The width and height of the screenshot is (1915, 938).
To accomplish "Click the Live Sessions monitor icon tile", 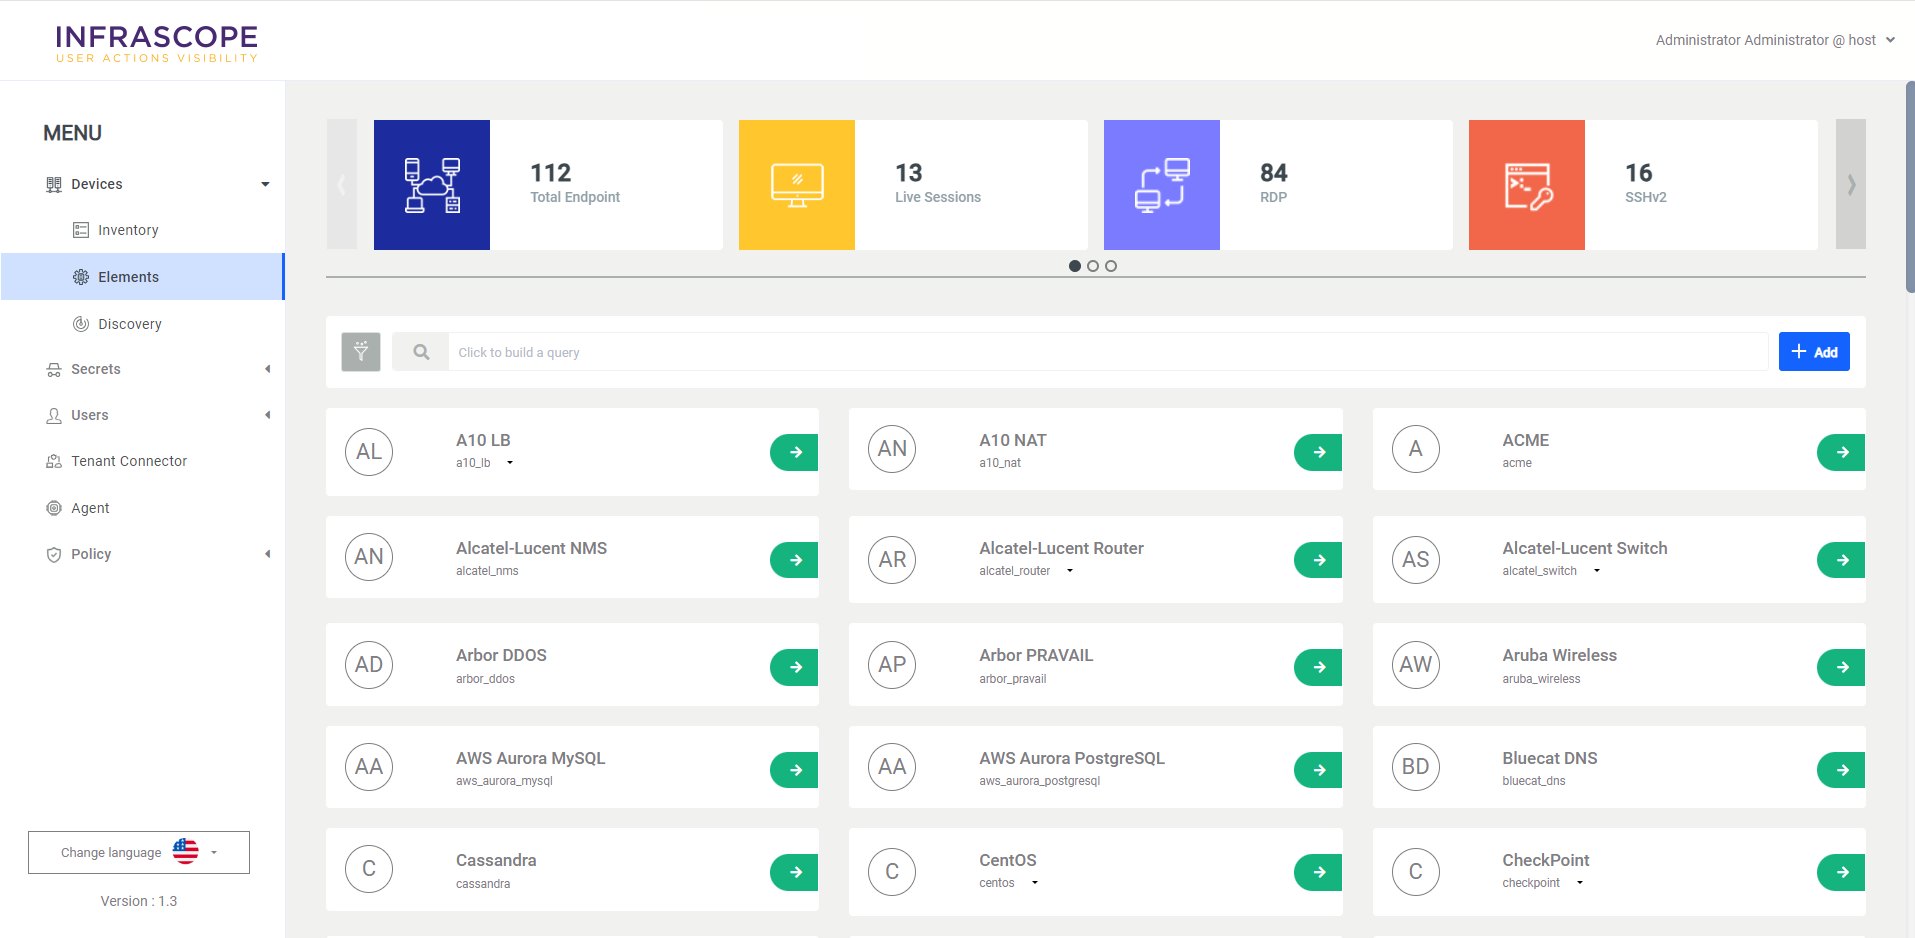I will tap(797, 185).
